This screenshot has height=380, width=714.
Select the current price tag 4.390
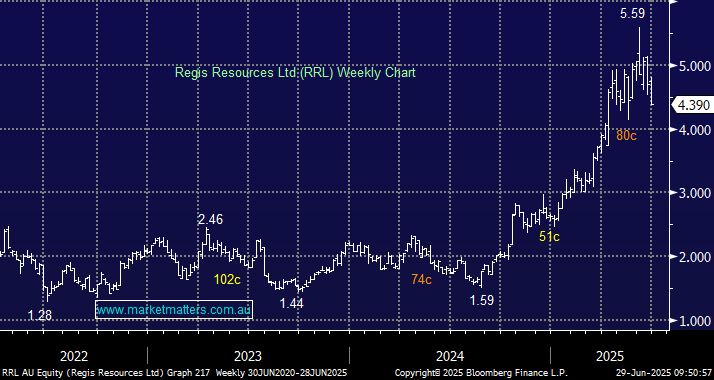(x=692, y=106)
